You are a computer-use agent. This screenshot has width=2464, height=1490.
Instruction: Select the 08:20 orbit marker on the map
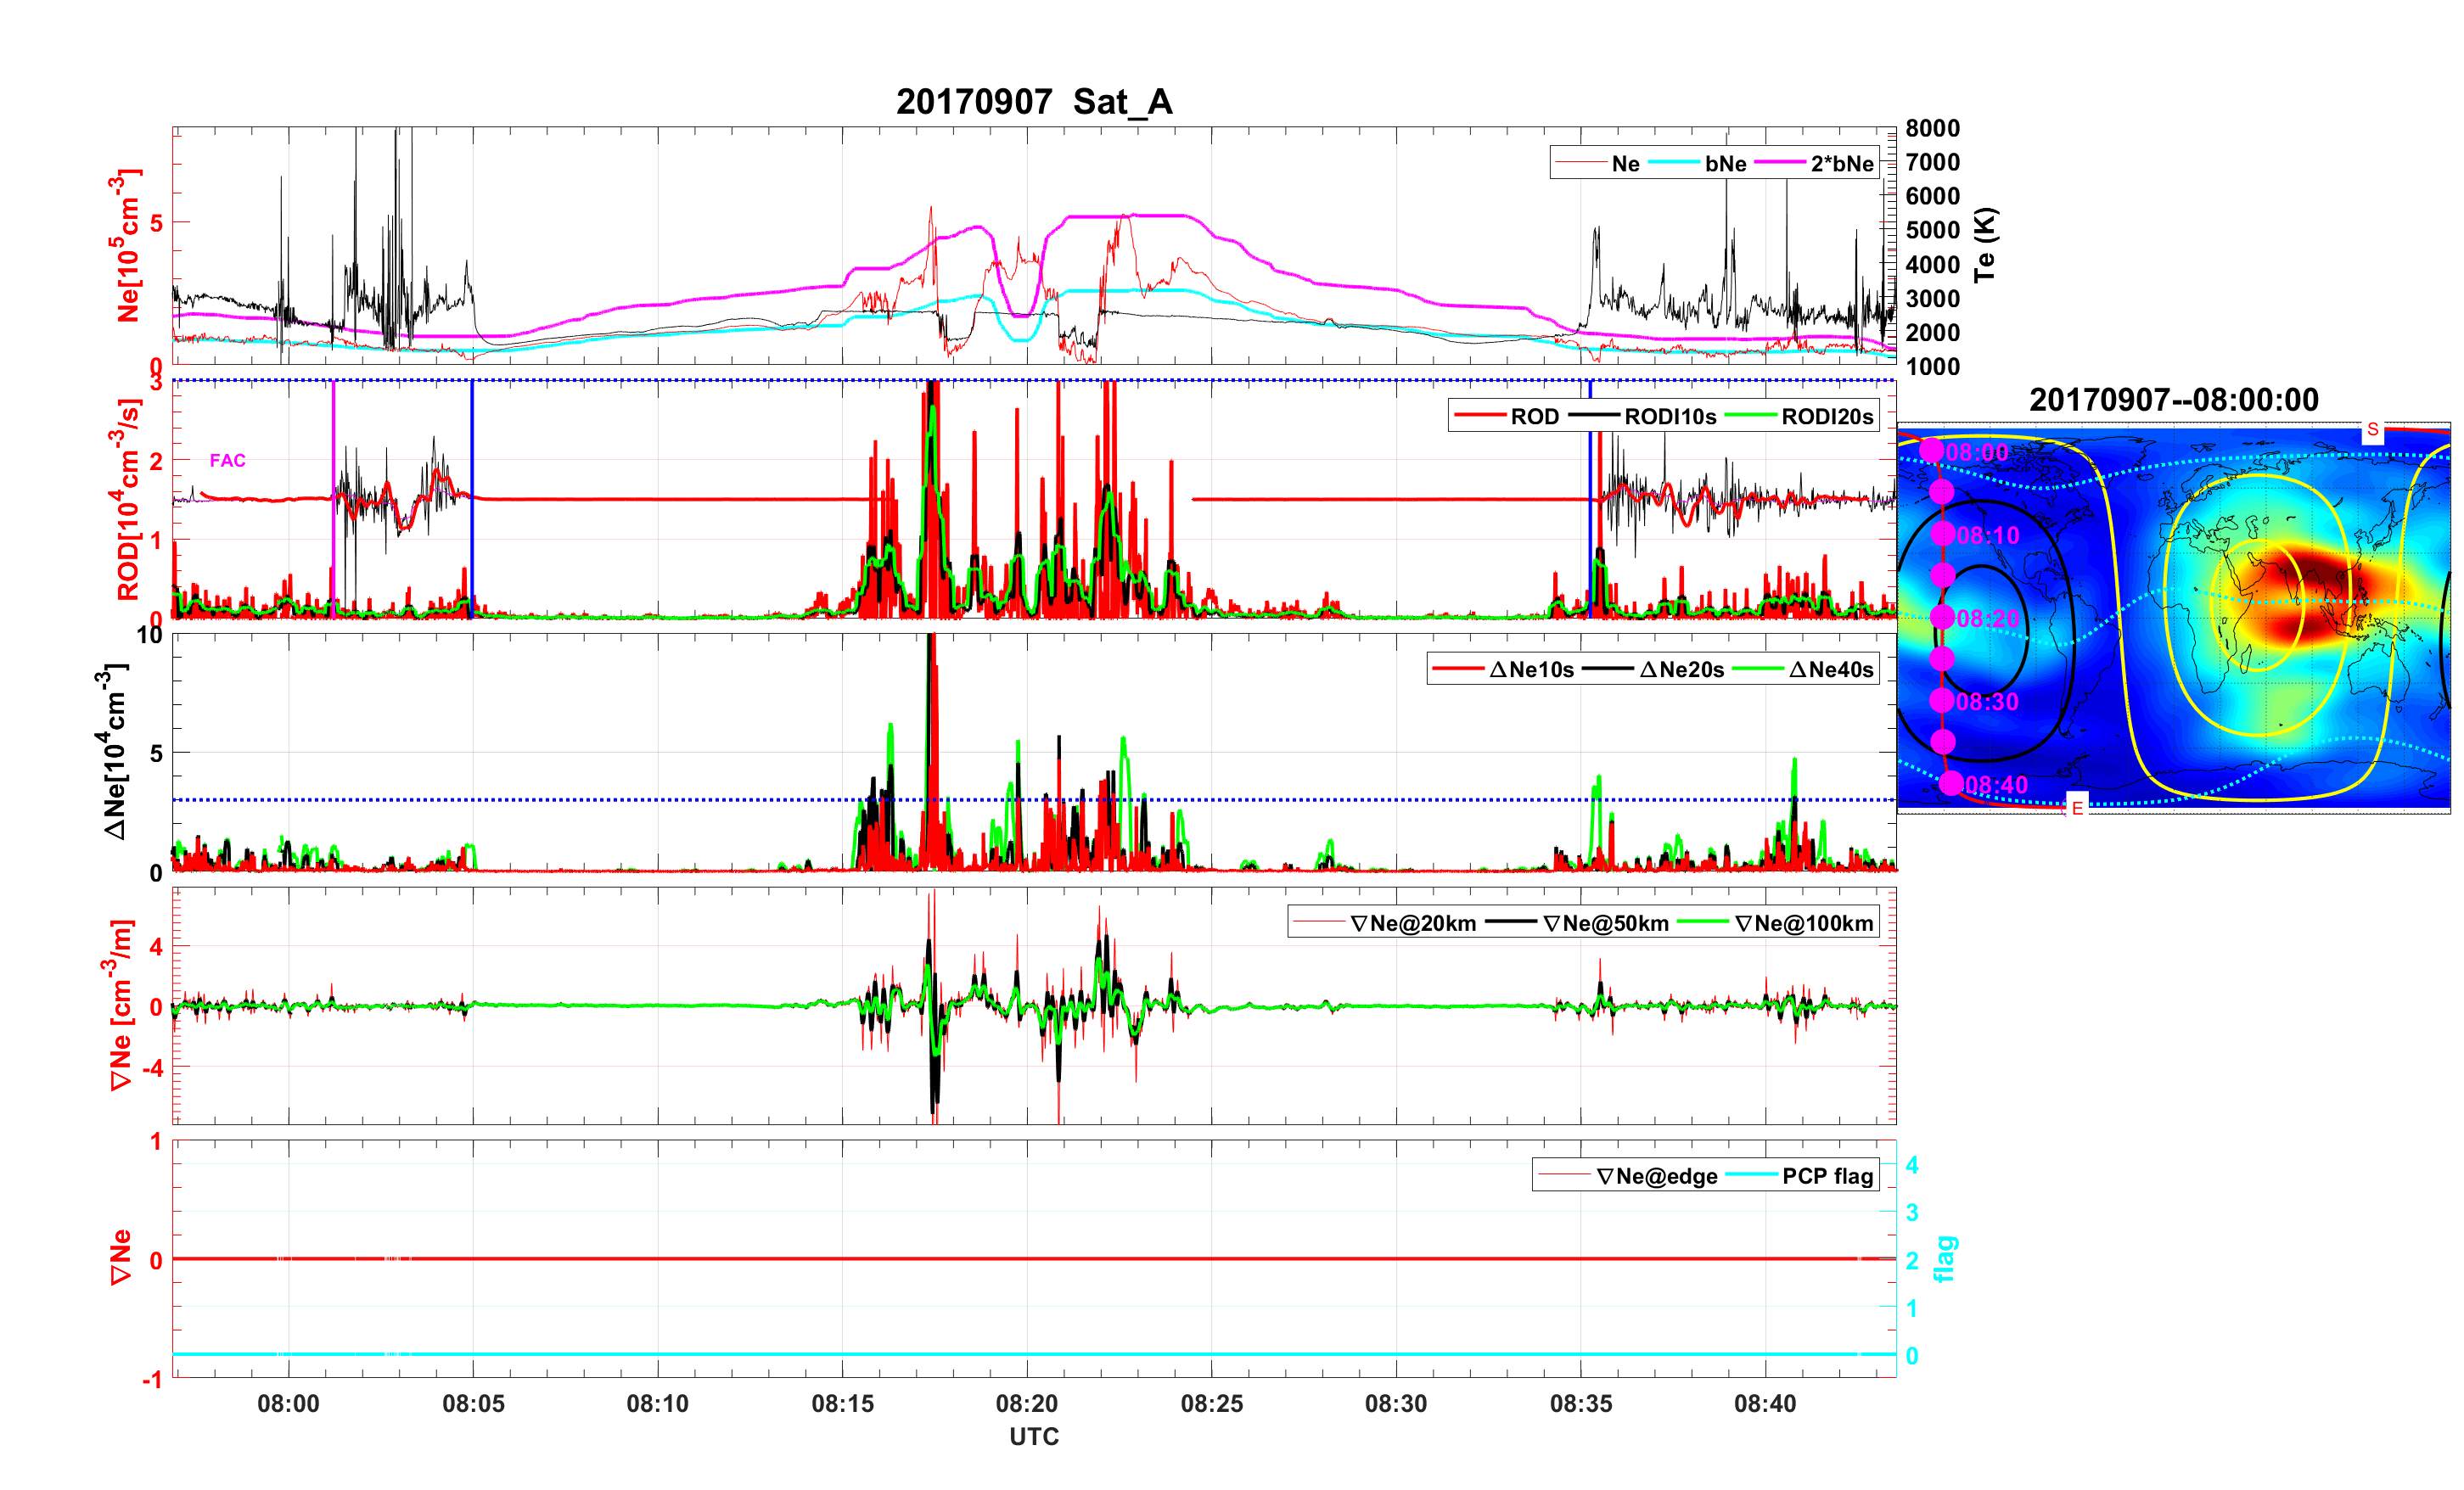tap(1942, 617)
